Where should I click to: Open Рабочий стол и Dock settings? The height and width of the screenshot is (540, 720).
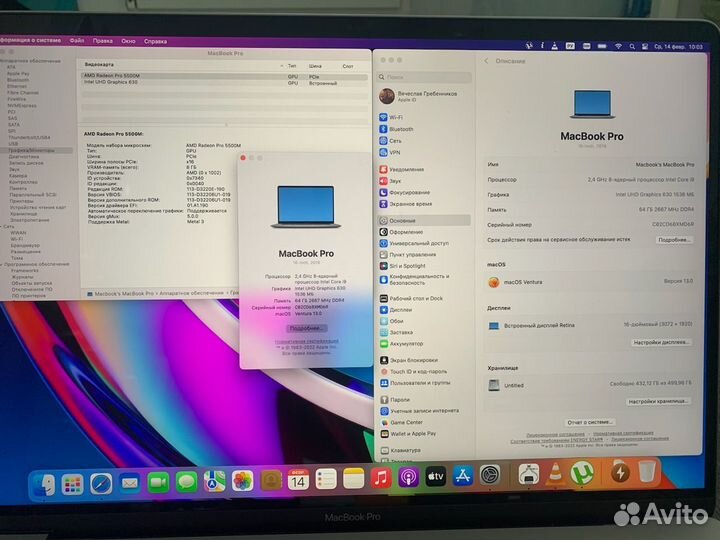[x=411, y=298]
